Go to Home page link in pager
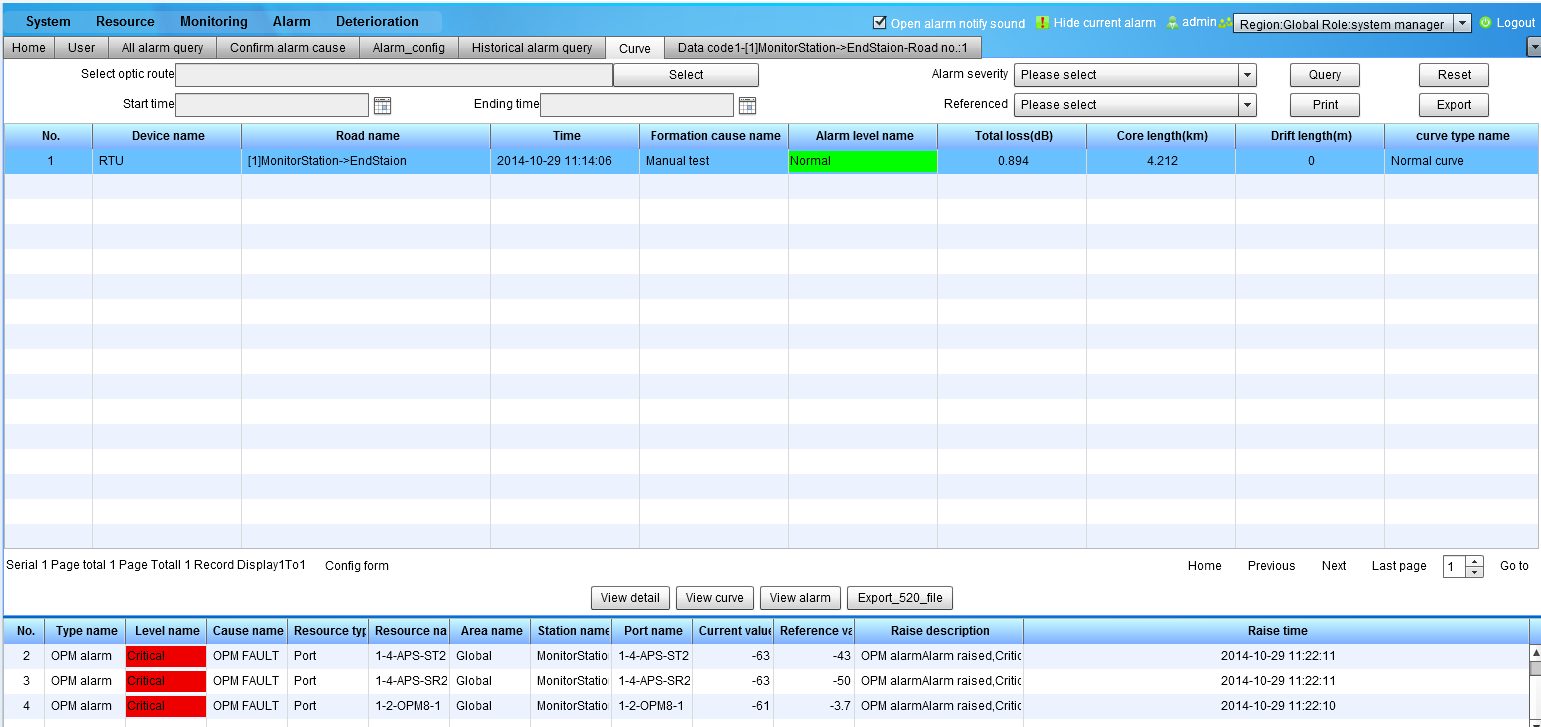The height and width of the screenshot is (727, 1541). (x=1205, y=566)
